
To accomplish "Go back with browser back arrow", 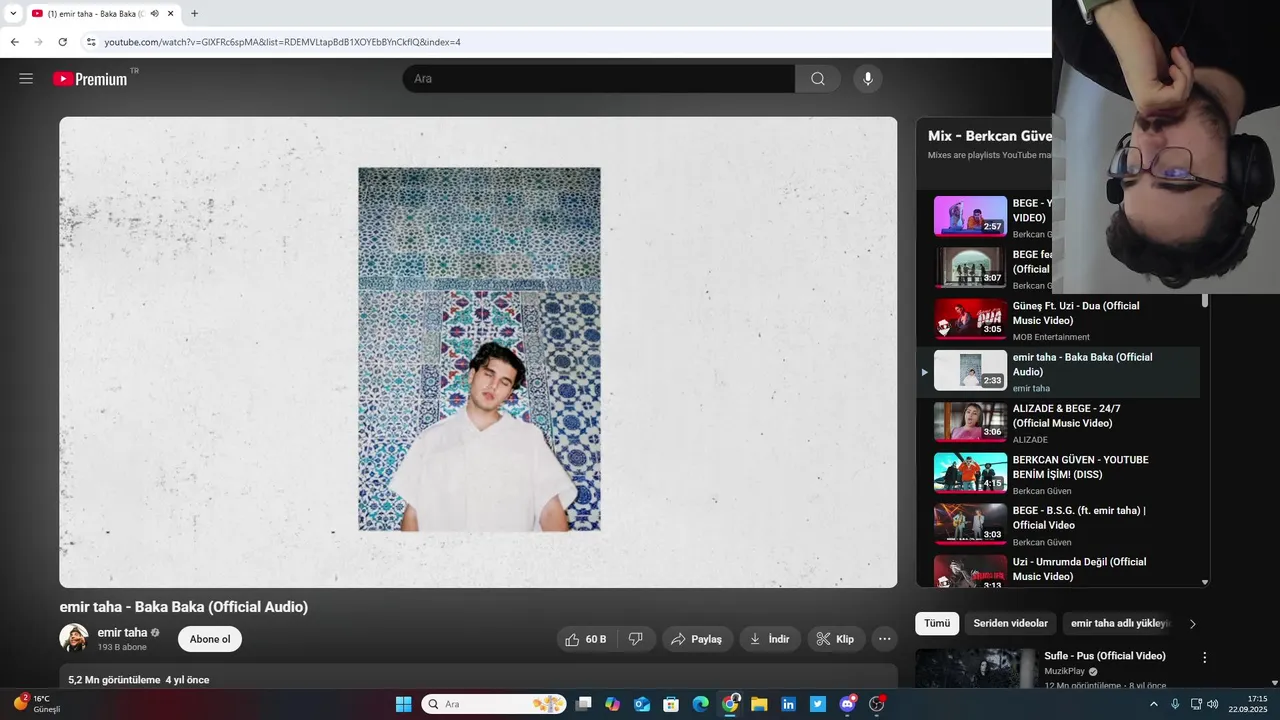I will [14, 42].
